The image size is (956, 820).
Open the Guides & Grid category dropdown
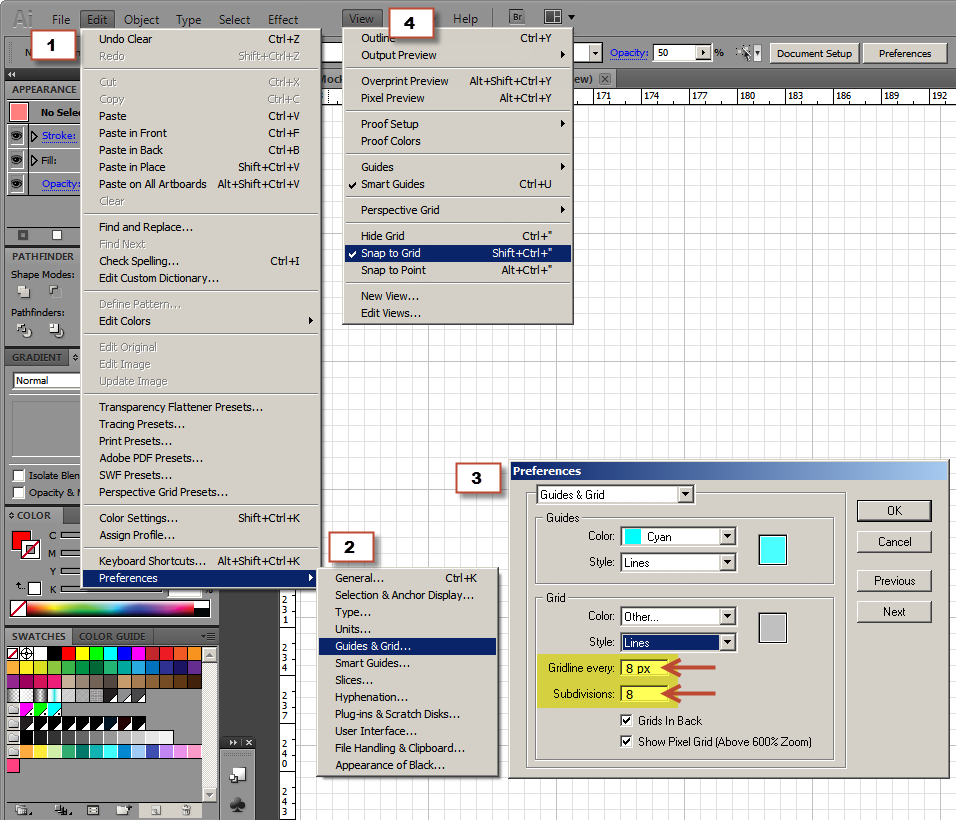point(685,494)
